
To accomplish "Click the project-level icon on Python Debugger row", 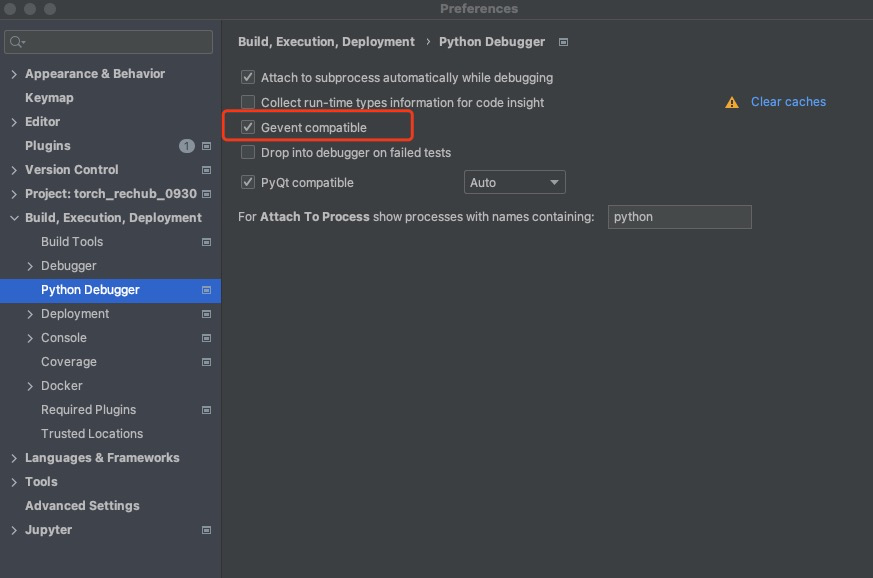I will (206, 290).
